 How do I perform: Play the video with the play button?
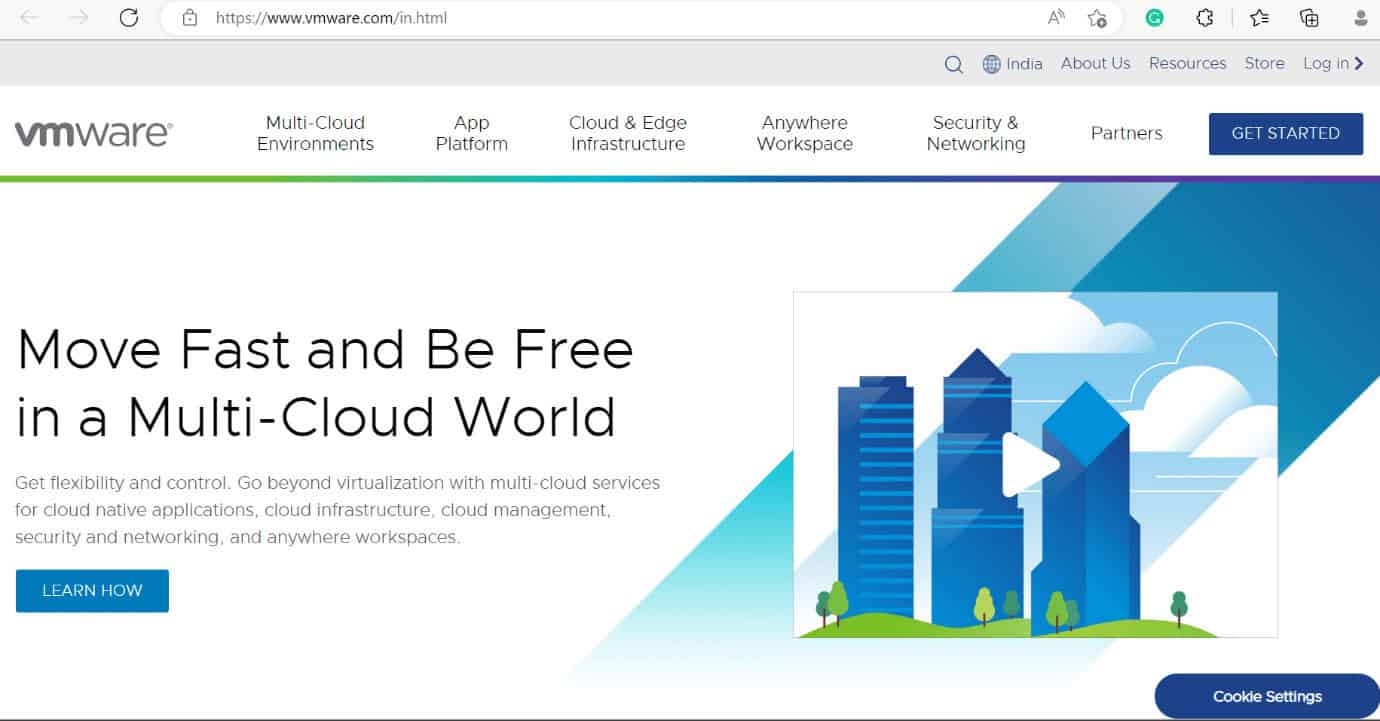click(1029, 465)
